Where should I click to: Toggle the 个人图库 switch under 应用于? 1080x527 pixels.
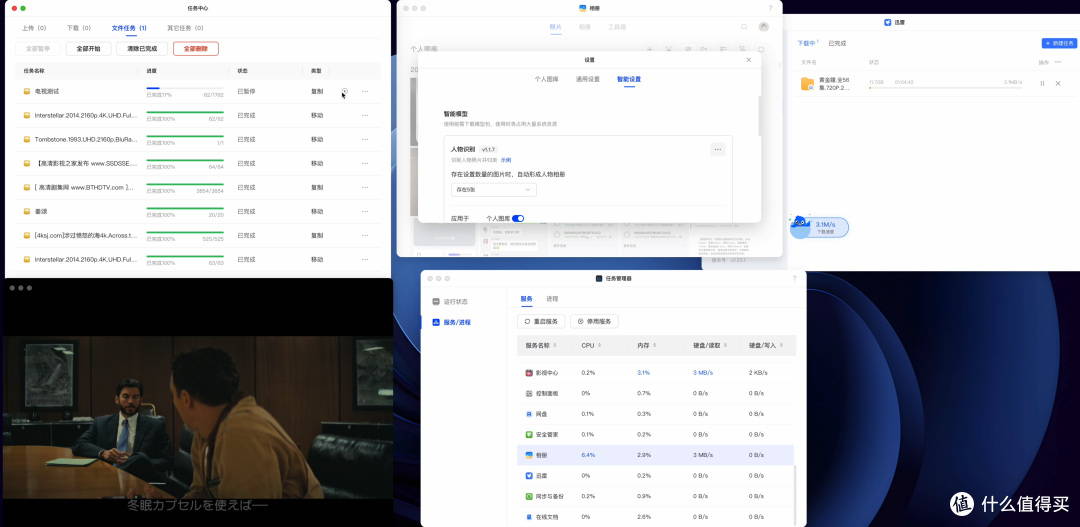click(x=518, y=218)
